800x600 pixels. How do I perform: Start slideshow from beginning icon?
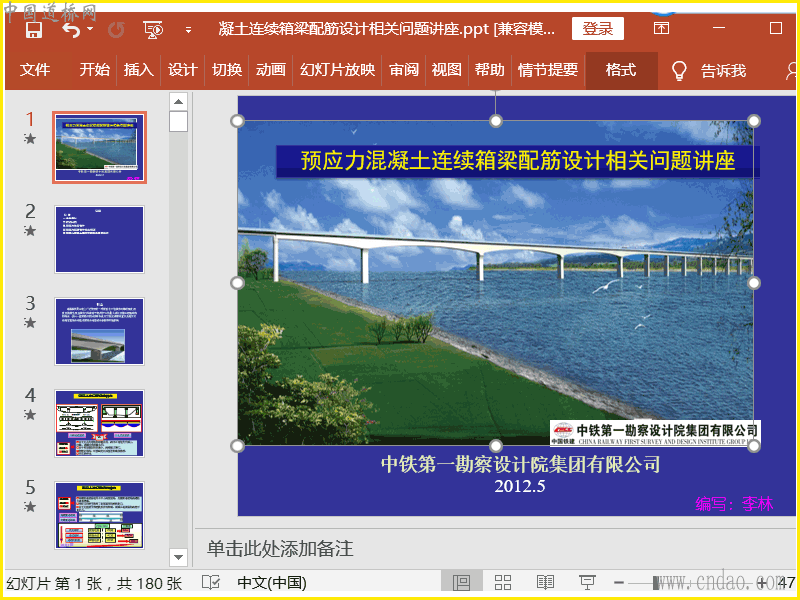[153, 29]
